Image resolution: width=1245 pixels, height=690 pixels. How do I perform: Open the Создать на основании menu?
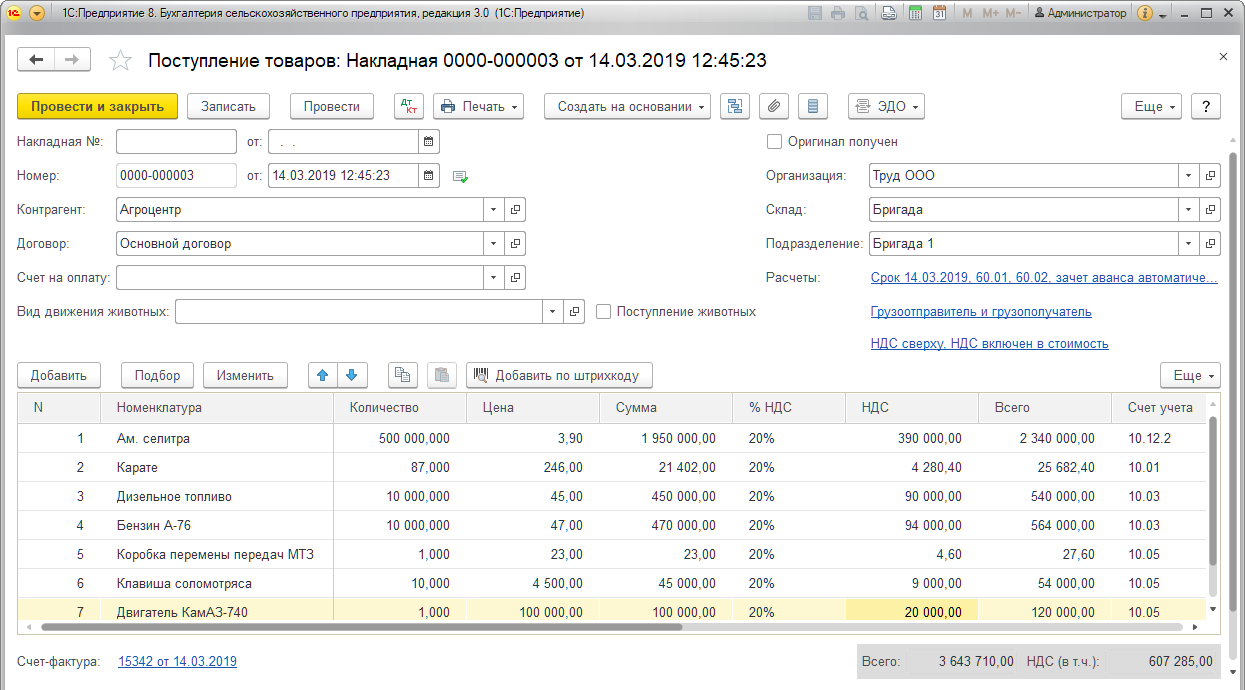(628, 107)
